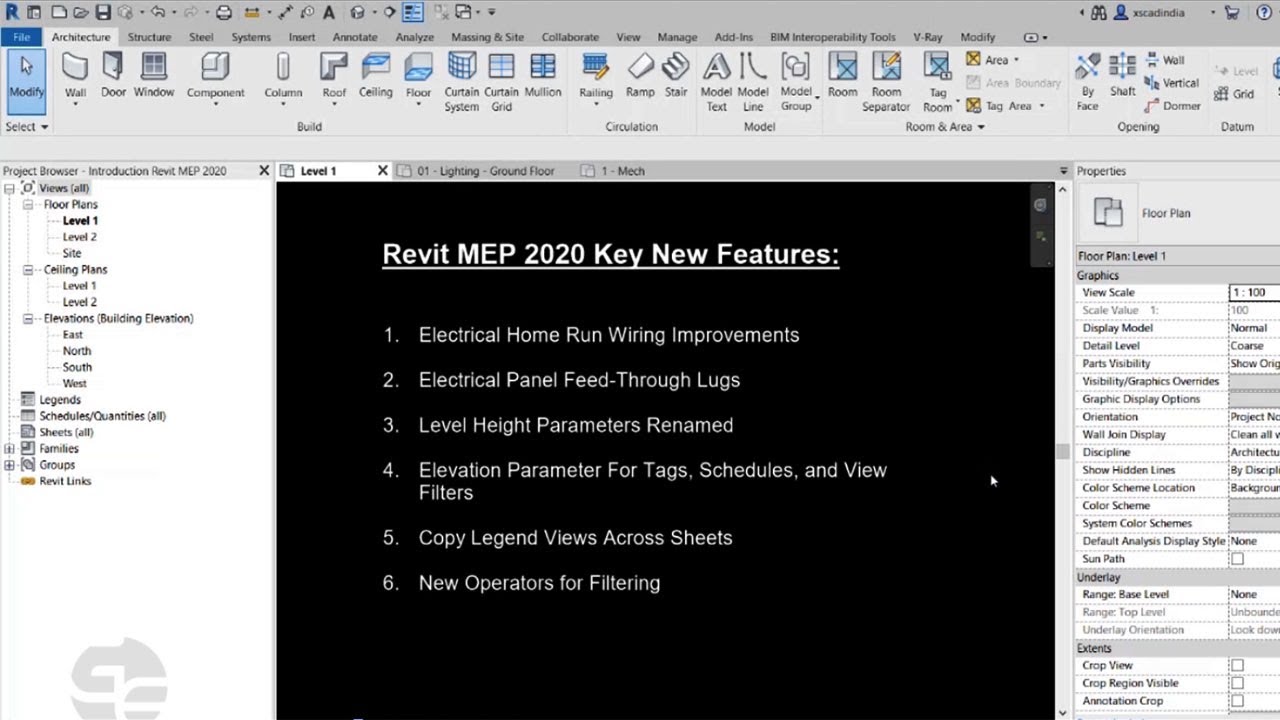Open the Select dropdown under Modify
Screen dimensions: 1280x720
26,127
